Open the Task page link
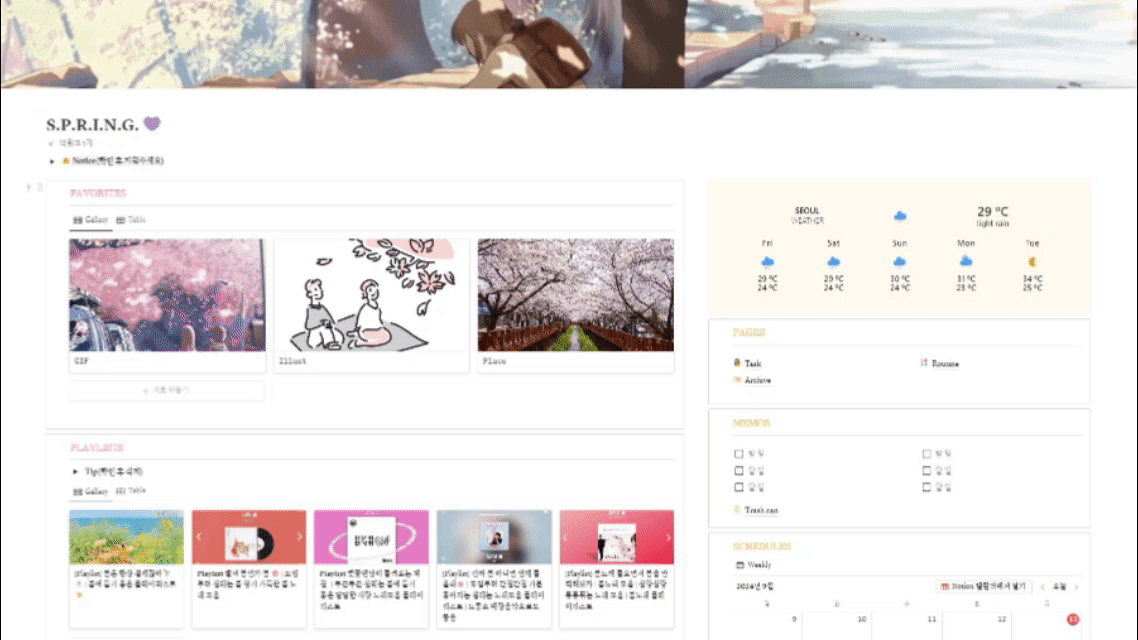Viewport: 1138px width, 640px height. tap(753, 363)
